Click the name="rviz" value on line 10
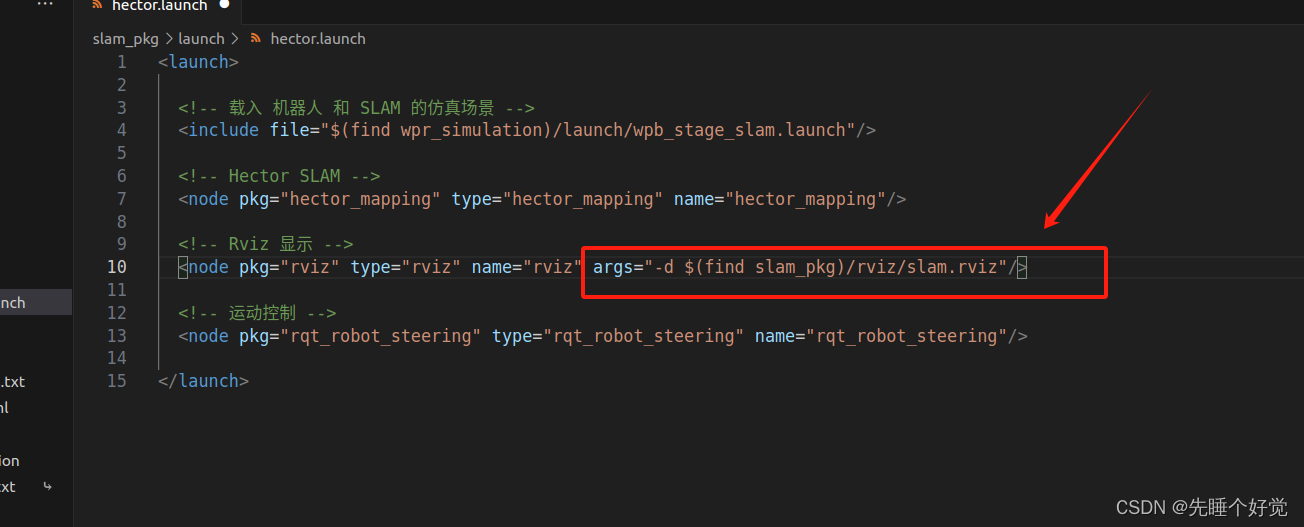Image resolution: width=1304 pixels, height=527 pixels. (552, 267)
